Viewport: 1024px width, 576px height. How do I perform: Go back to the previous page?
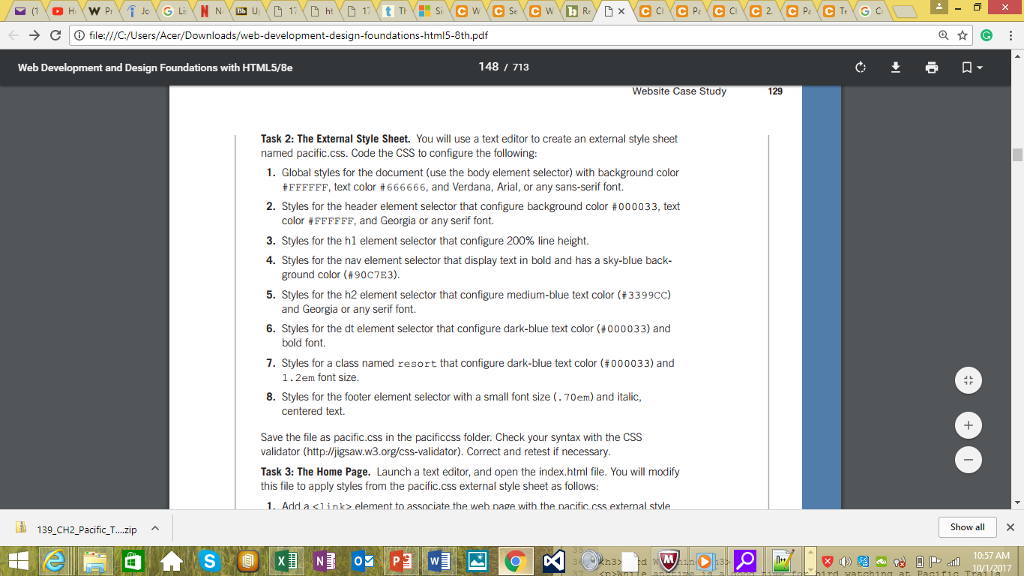(14, 35)
